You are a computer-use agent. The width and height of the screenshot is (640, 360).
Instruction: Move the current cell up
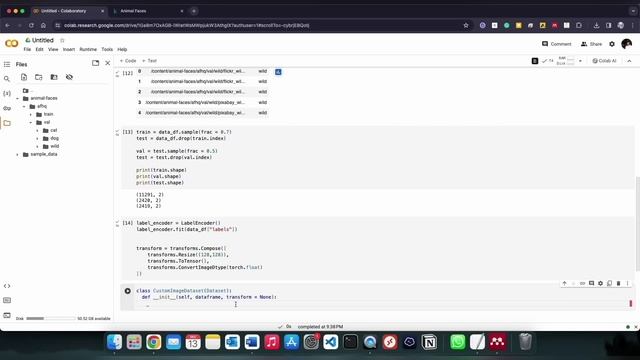point(564,283)
